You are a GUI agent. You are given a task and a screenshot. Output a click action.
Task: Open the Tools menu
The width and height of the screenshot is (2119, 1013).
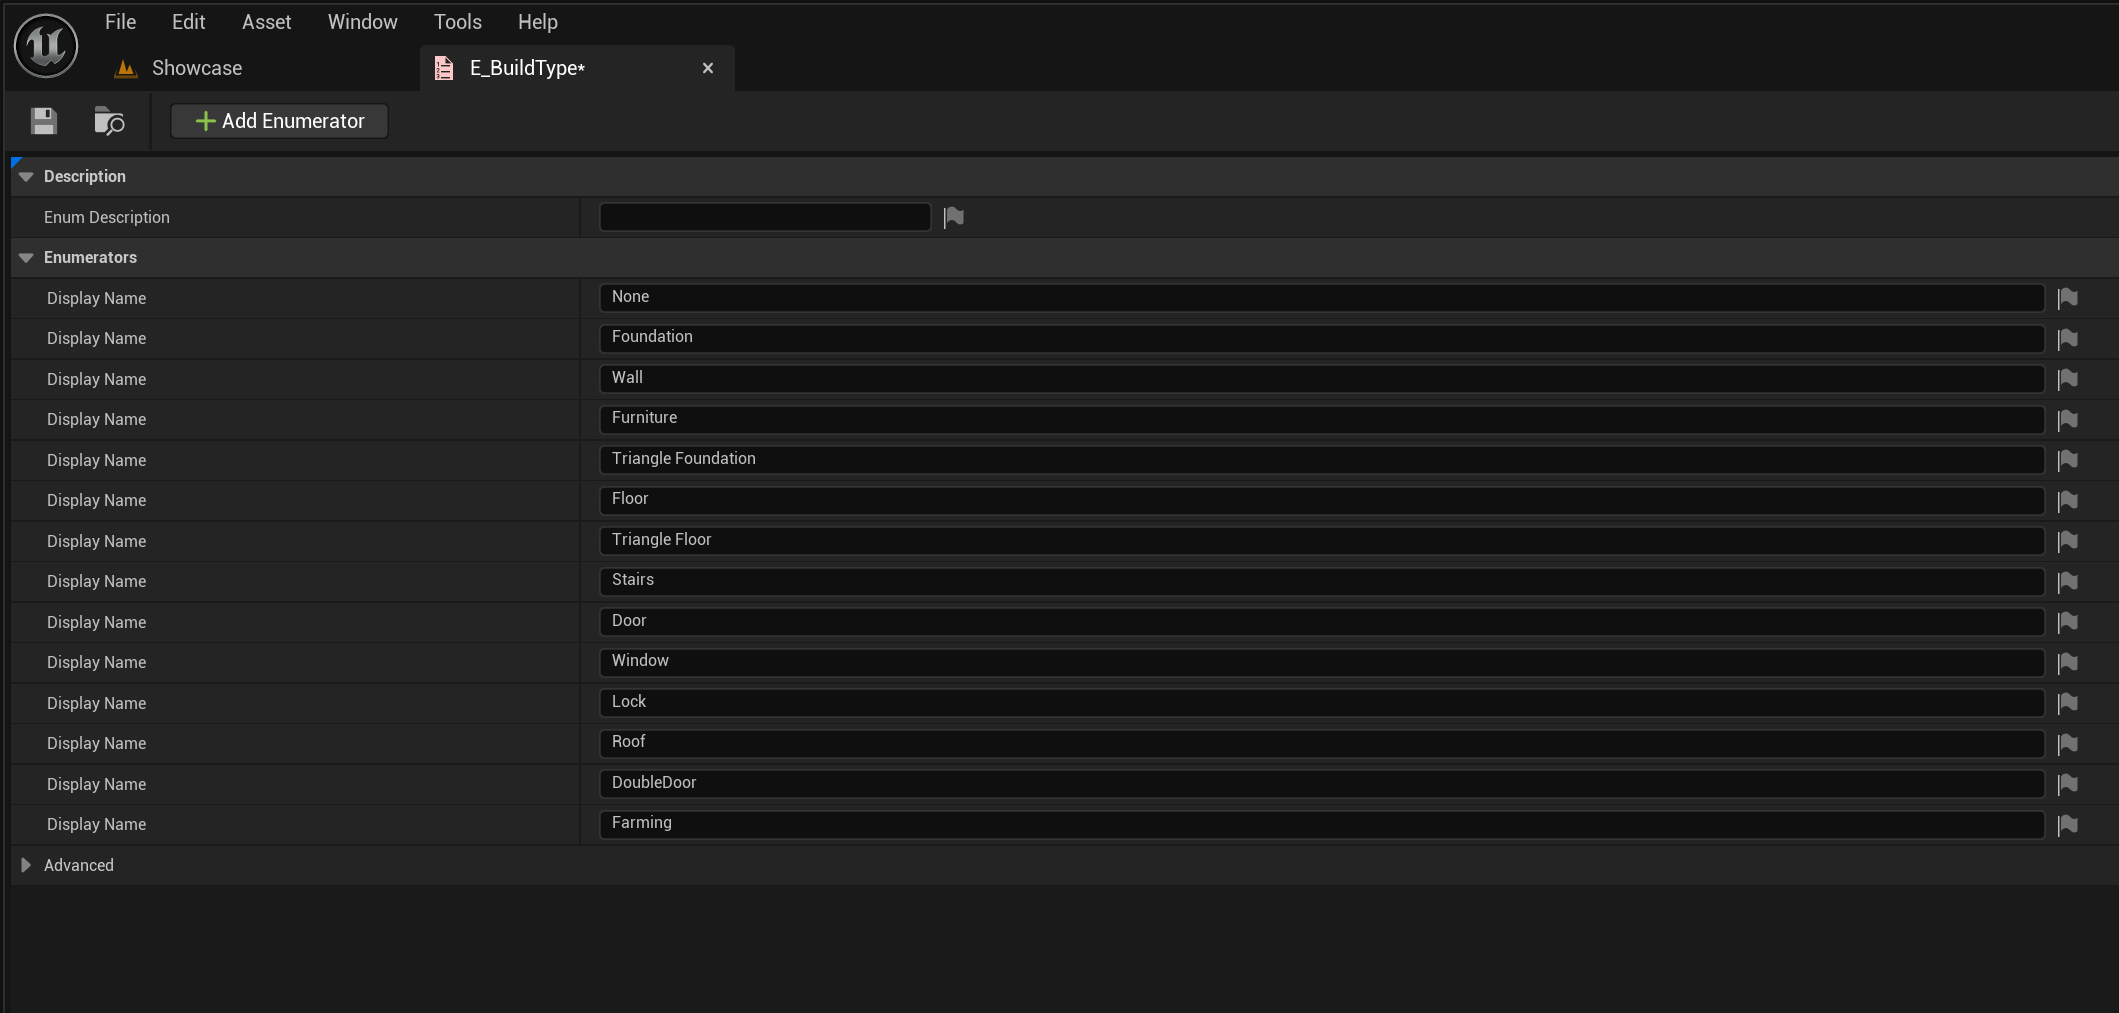457,22
